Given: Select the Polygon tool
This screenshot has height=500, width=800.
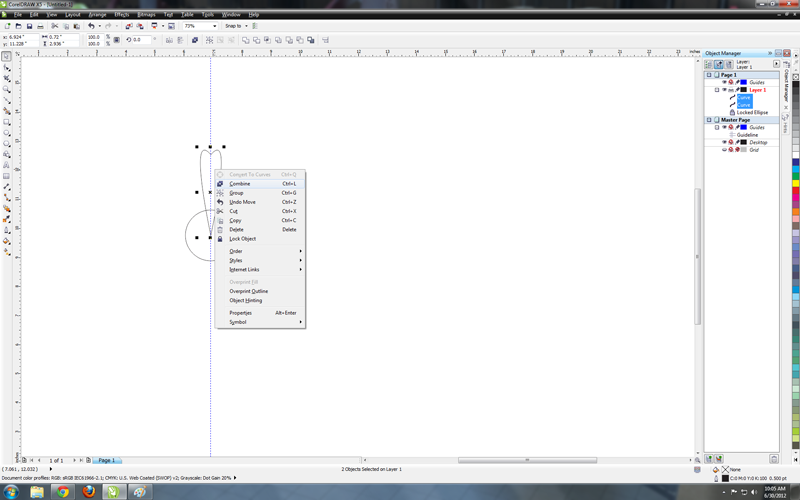Looking at the screenshot, I should click(7, 144).
